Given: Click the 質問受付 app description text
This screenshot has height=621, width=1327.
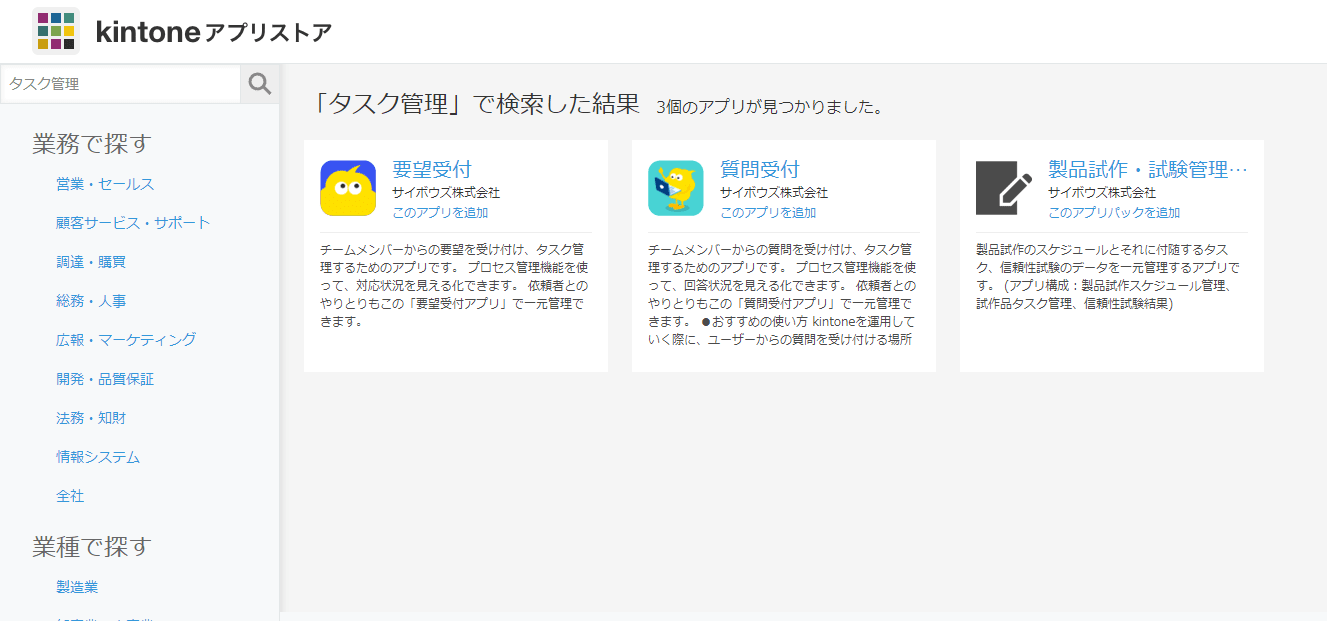Looking at the screenshot, I should pos(782,294).
